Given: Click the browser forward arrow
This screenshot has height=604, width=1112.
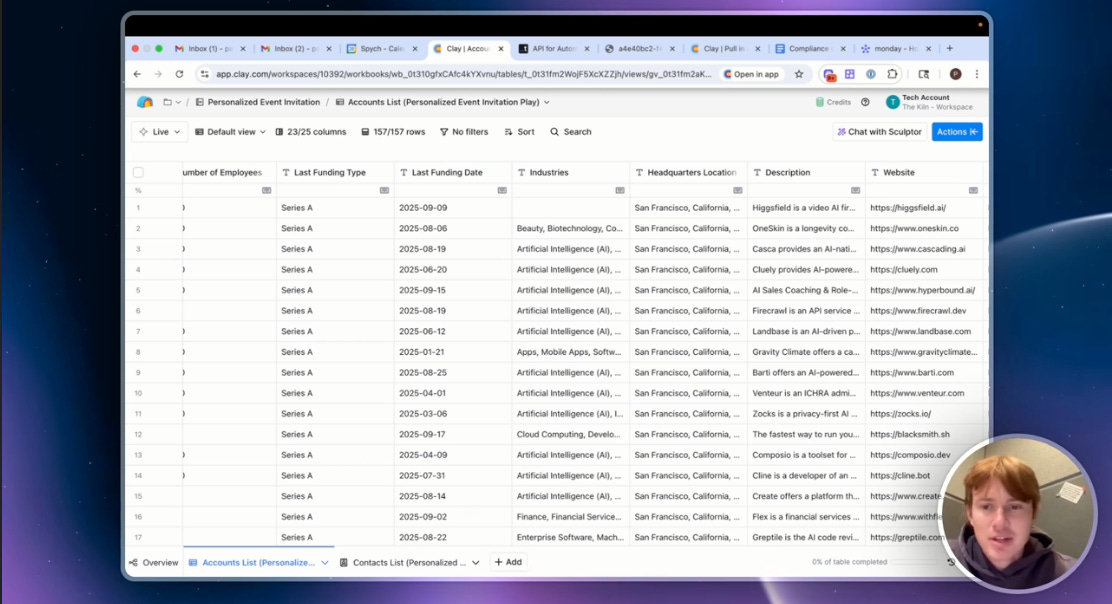Looking at the screenshot, I should tap(158, 74).
